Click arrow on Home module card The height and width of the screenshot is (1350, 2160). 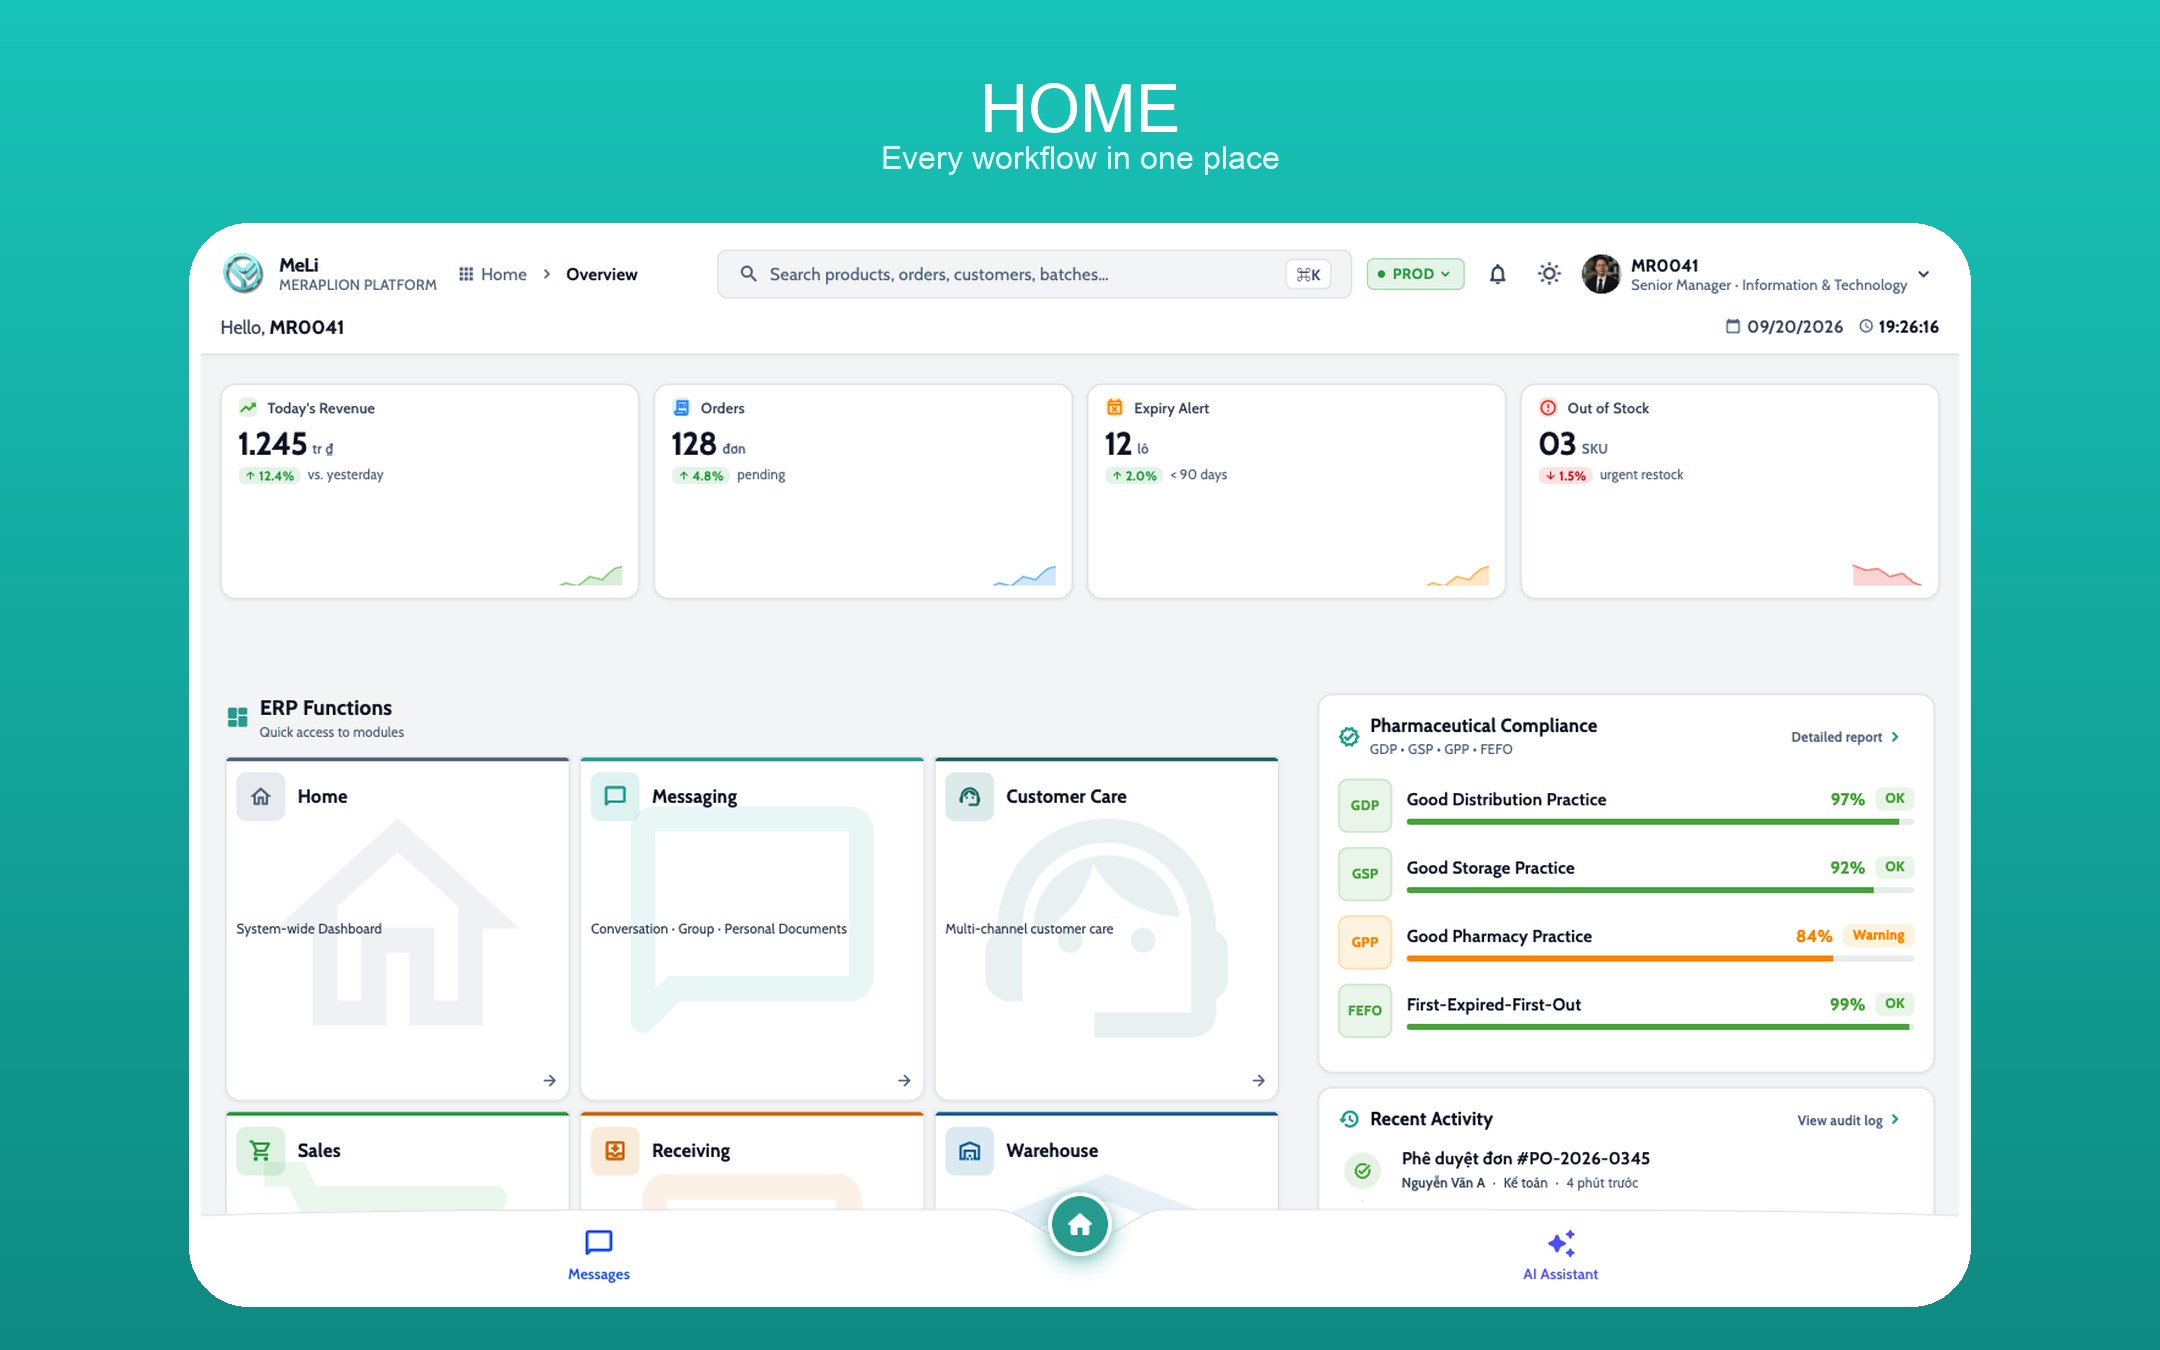coord(549,1080)
